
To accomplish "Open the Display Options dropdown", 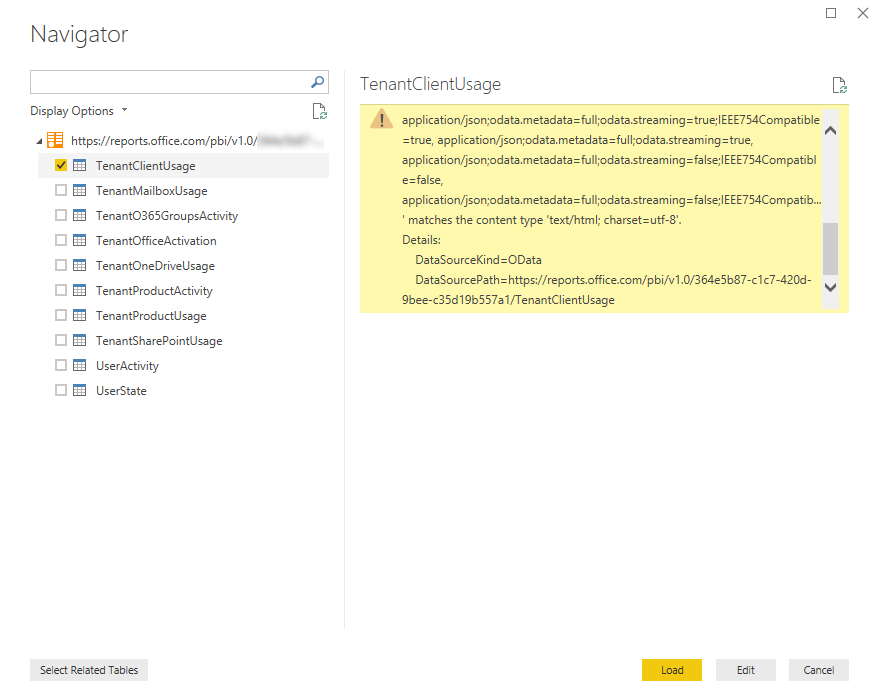I will pyautogui.click(x=78, y=111).
